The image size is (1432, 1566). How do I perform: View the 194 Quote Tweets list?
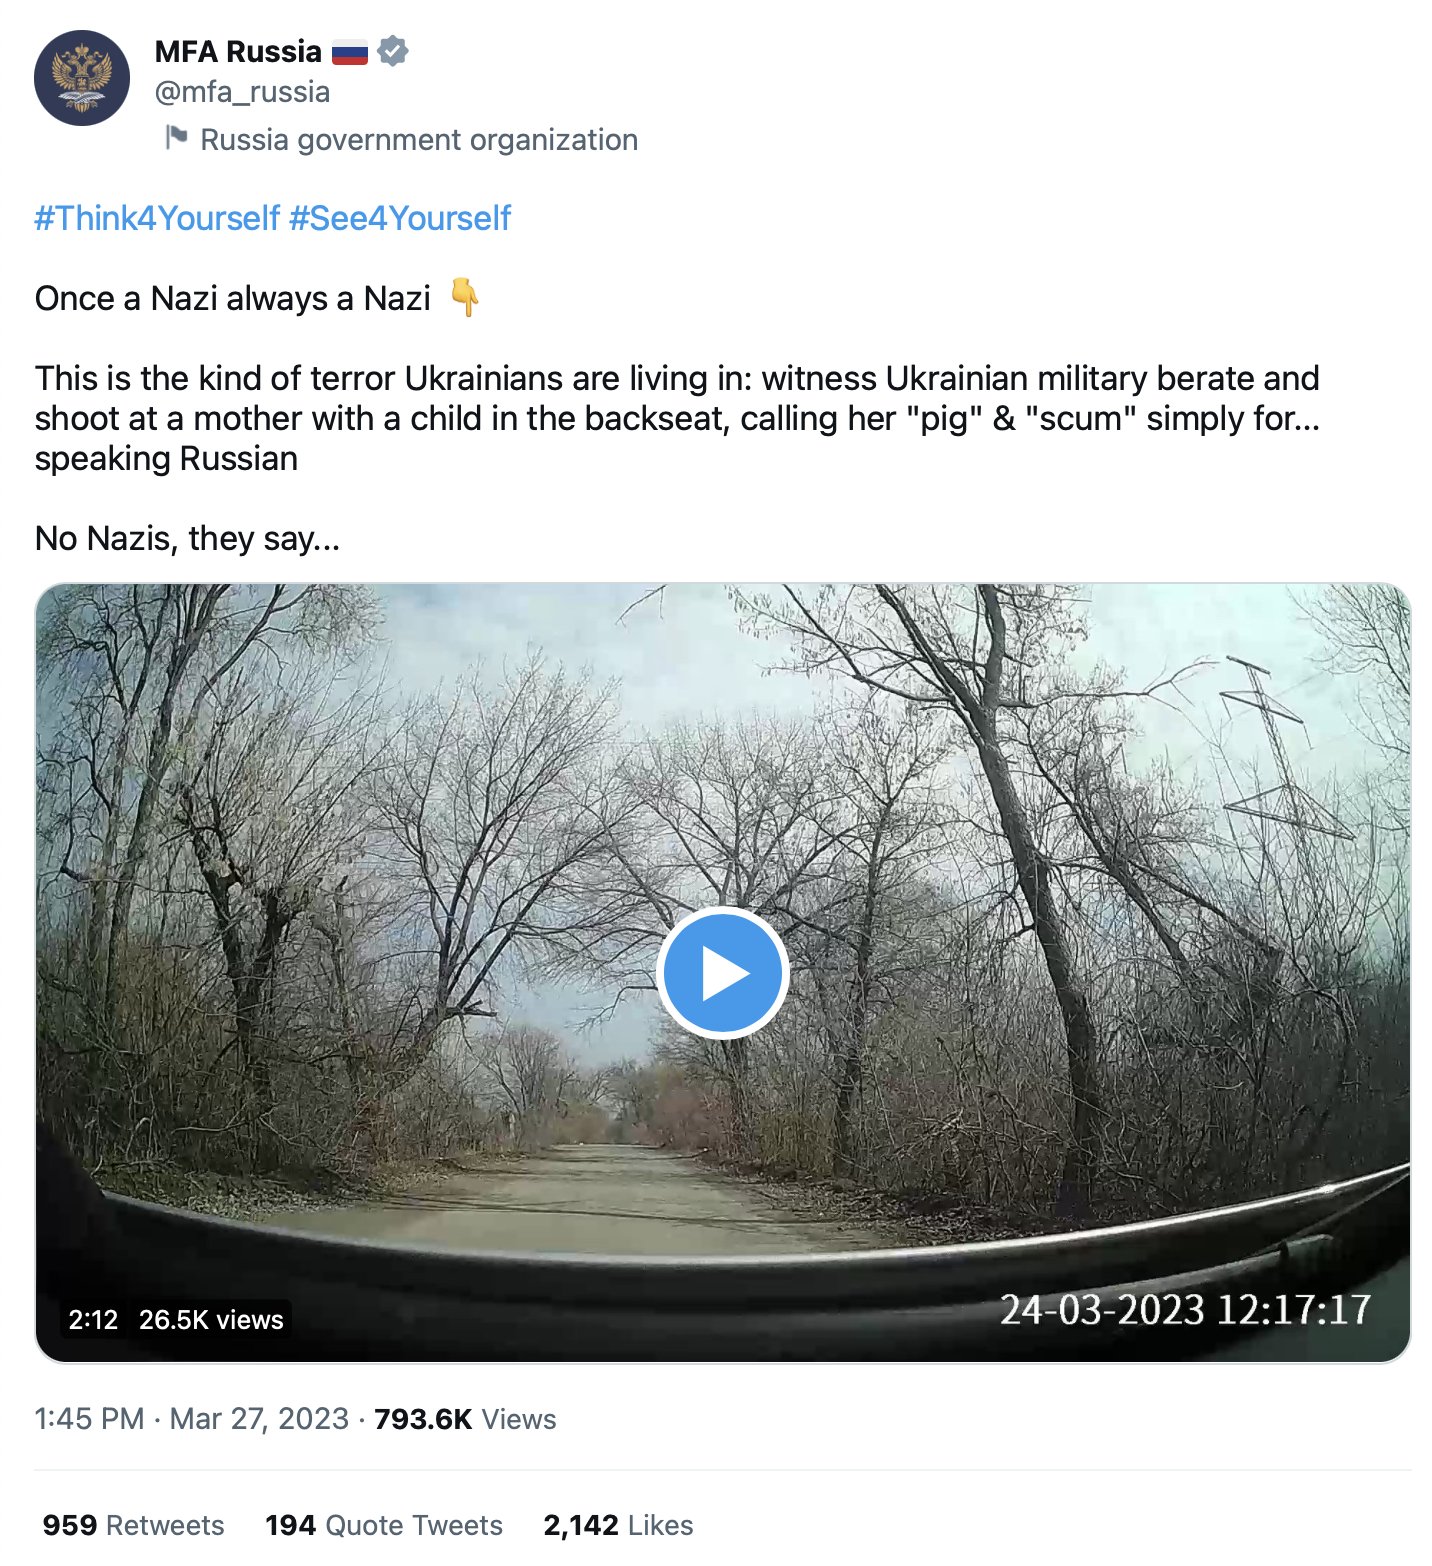384,1525
